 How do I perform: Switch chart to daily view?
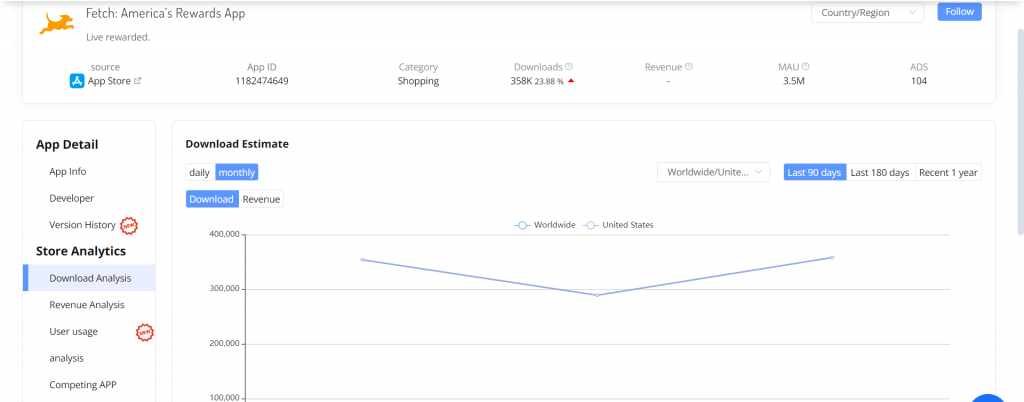point(200,172)
